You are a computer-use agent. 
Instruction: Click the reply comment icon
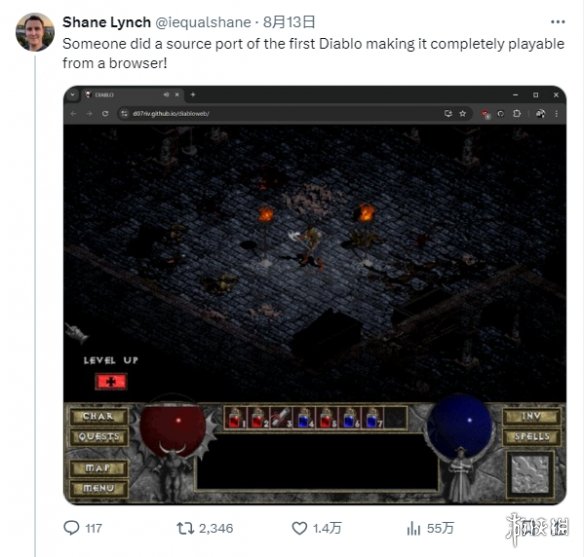click(71, 528)
